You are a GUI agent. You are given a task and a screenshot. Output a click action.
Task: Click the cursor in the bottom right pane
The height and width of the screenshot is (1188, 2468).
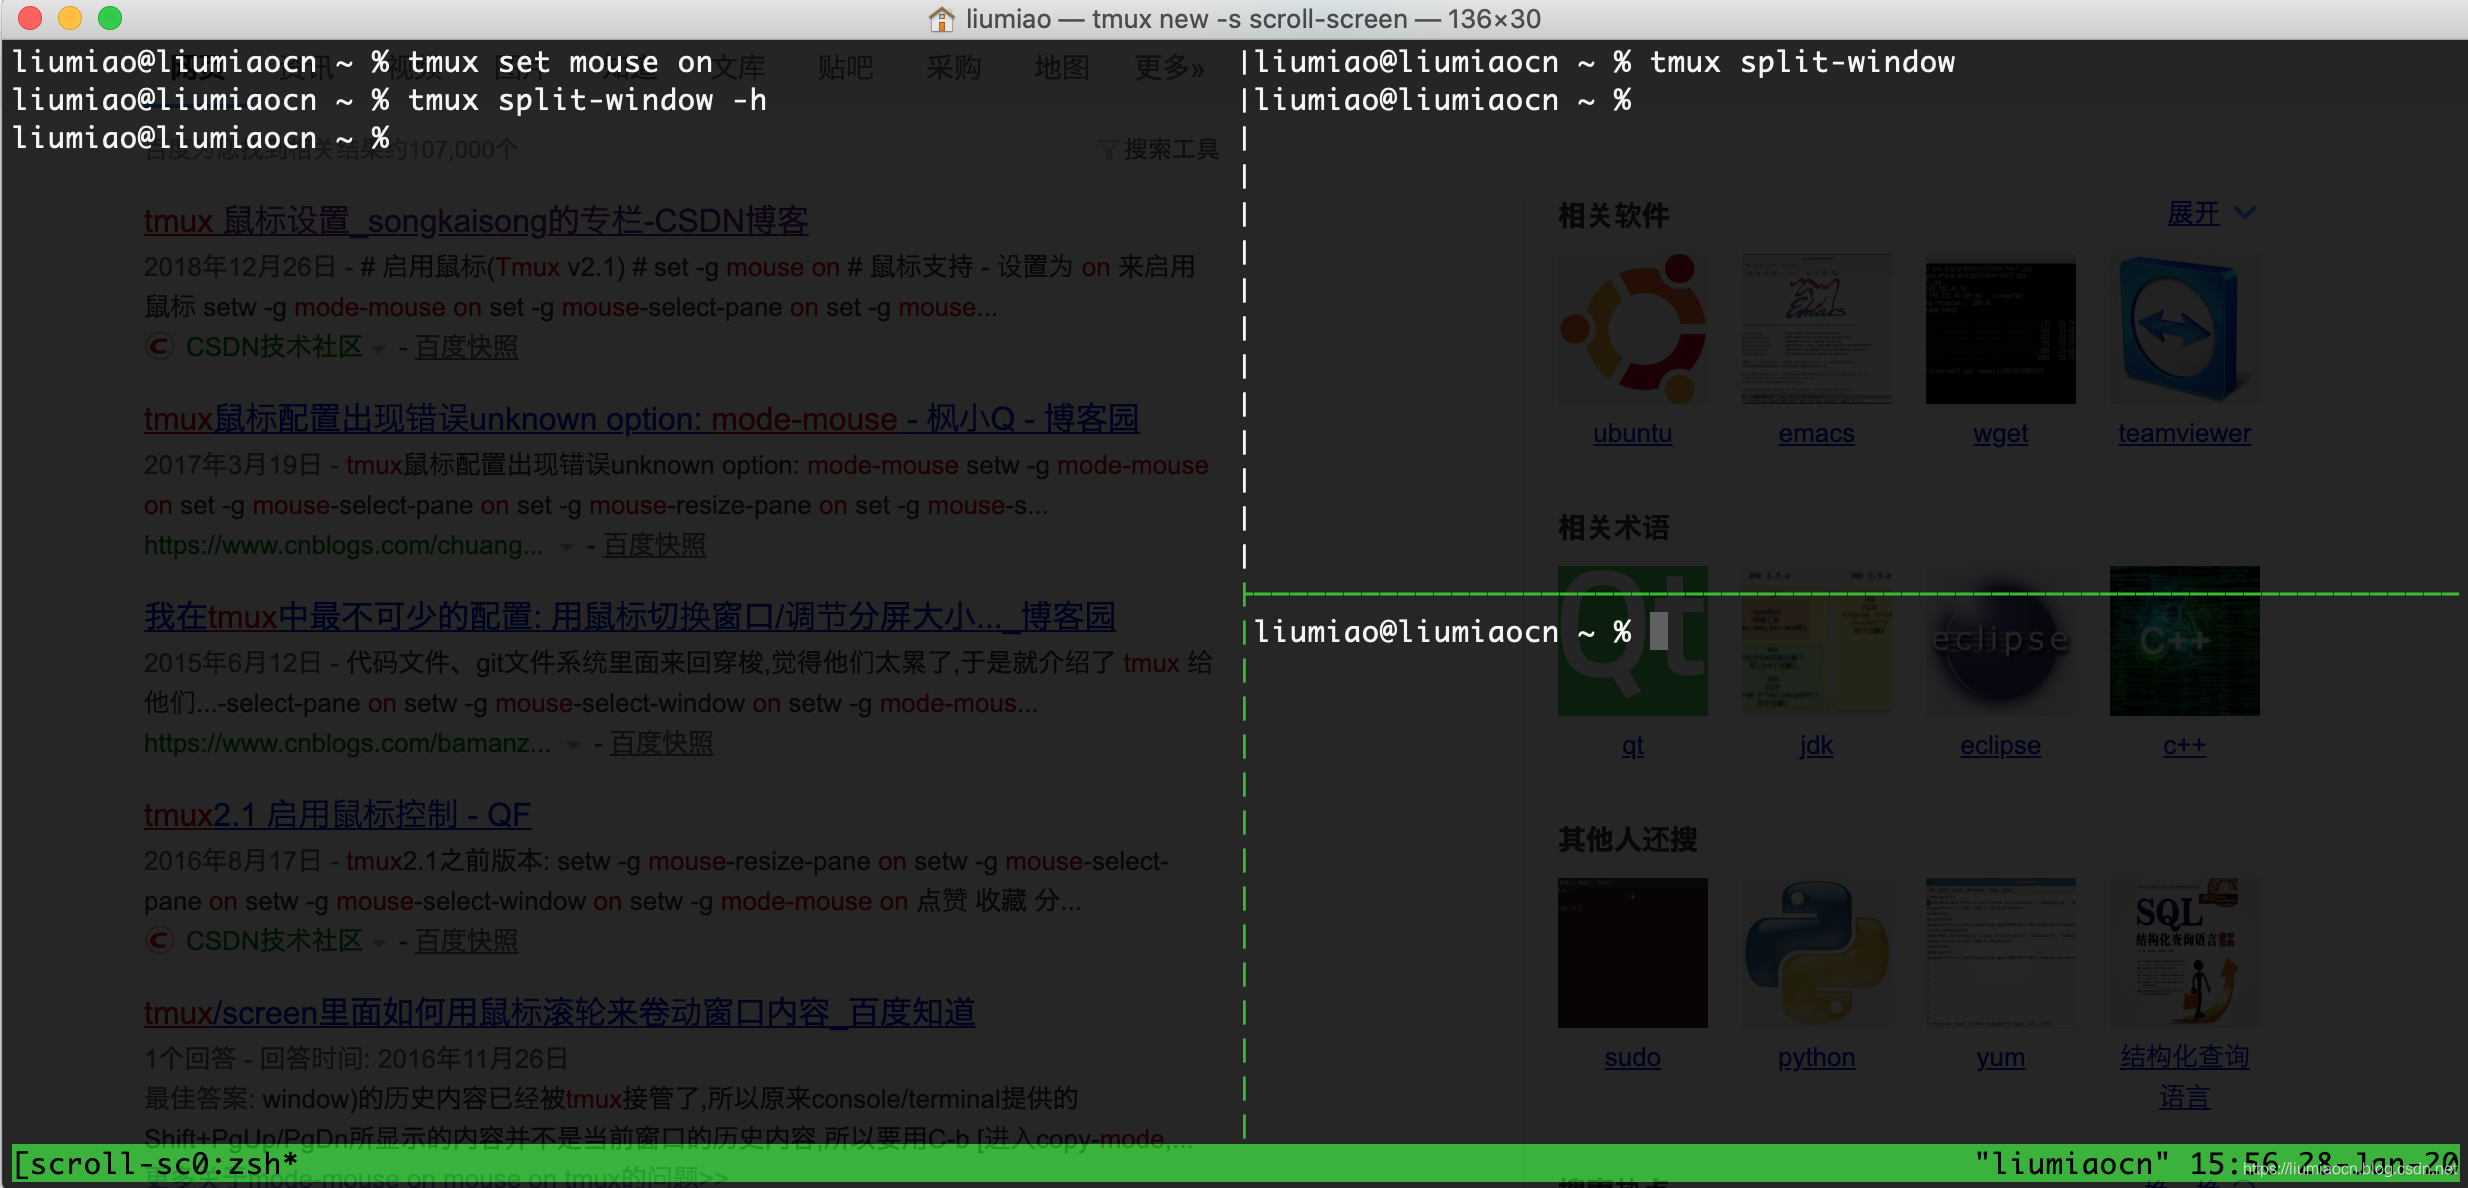1659,631
